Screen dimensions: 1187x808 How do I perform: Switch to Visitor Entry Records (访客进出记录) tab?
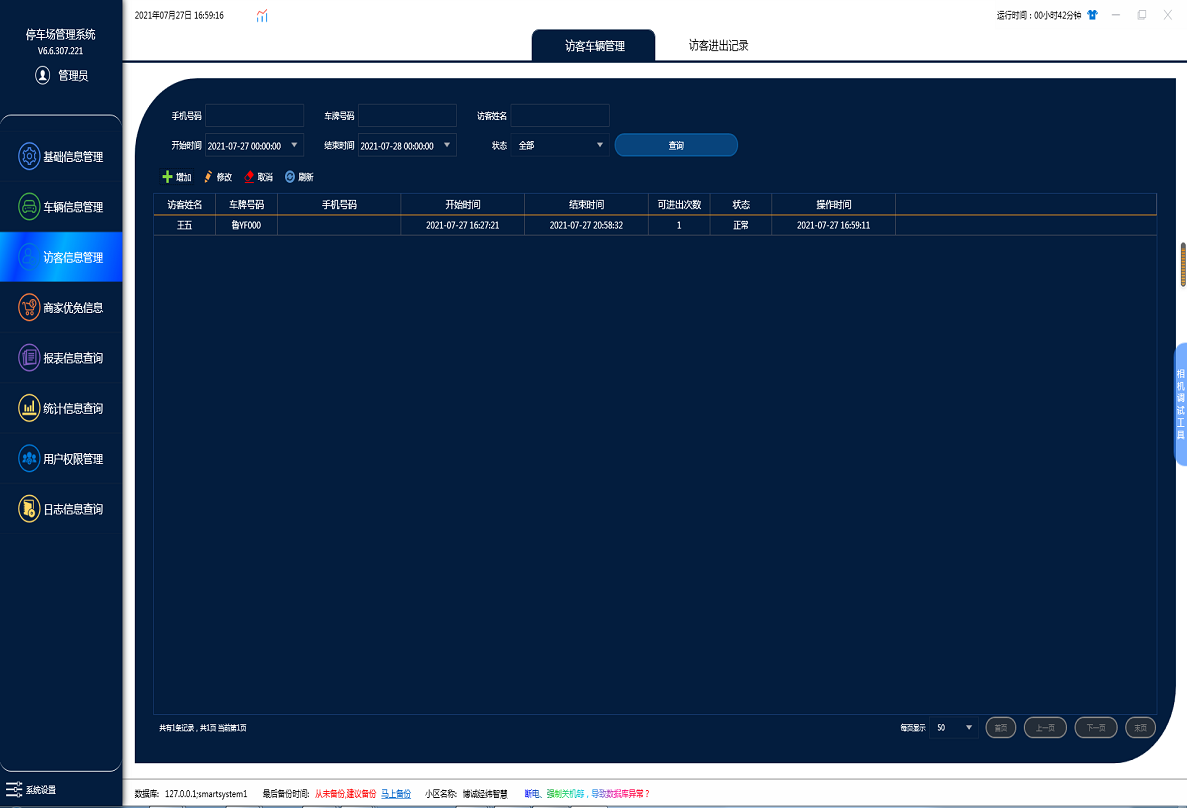(x=718, y=46)
